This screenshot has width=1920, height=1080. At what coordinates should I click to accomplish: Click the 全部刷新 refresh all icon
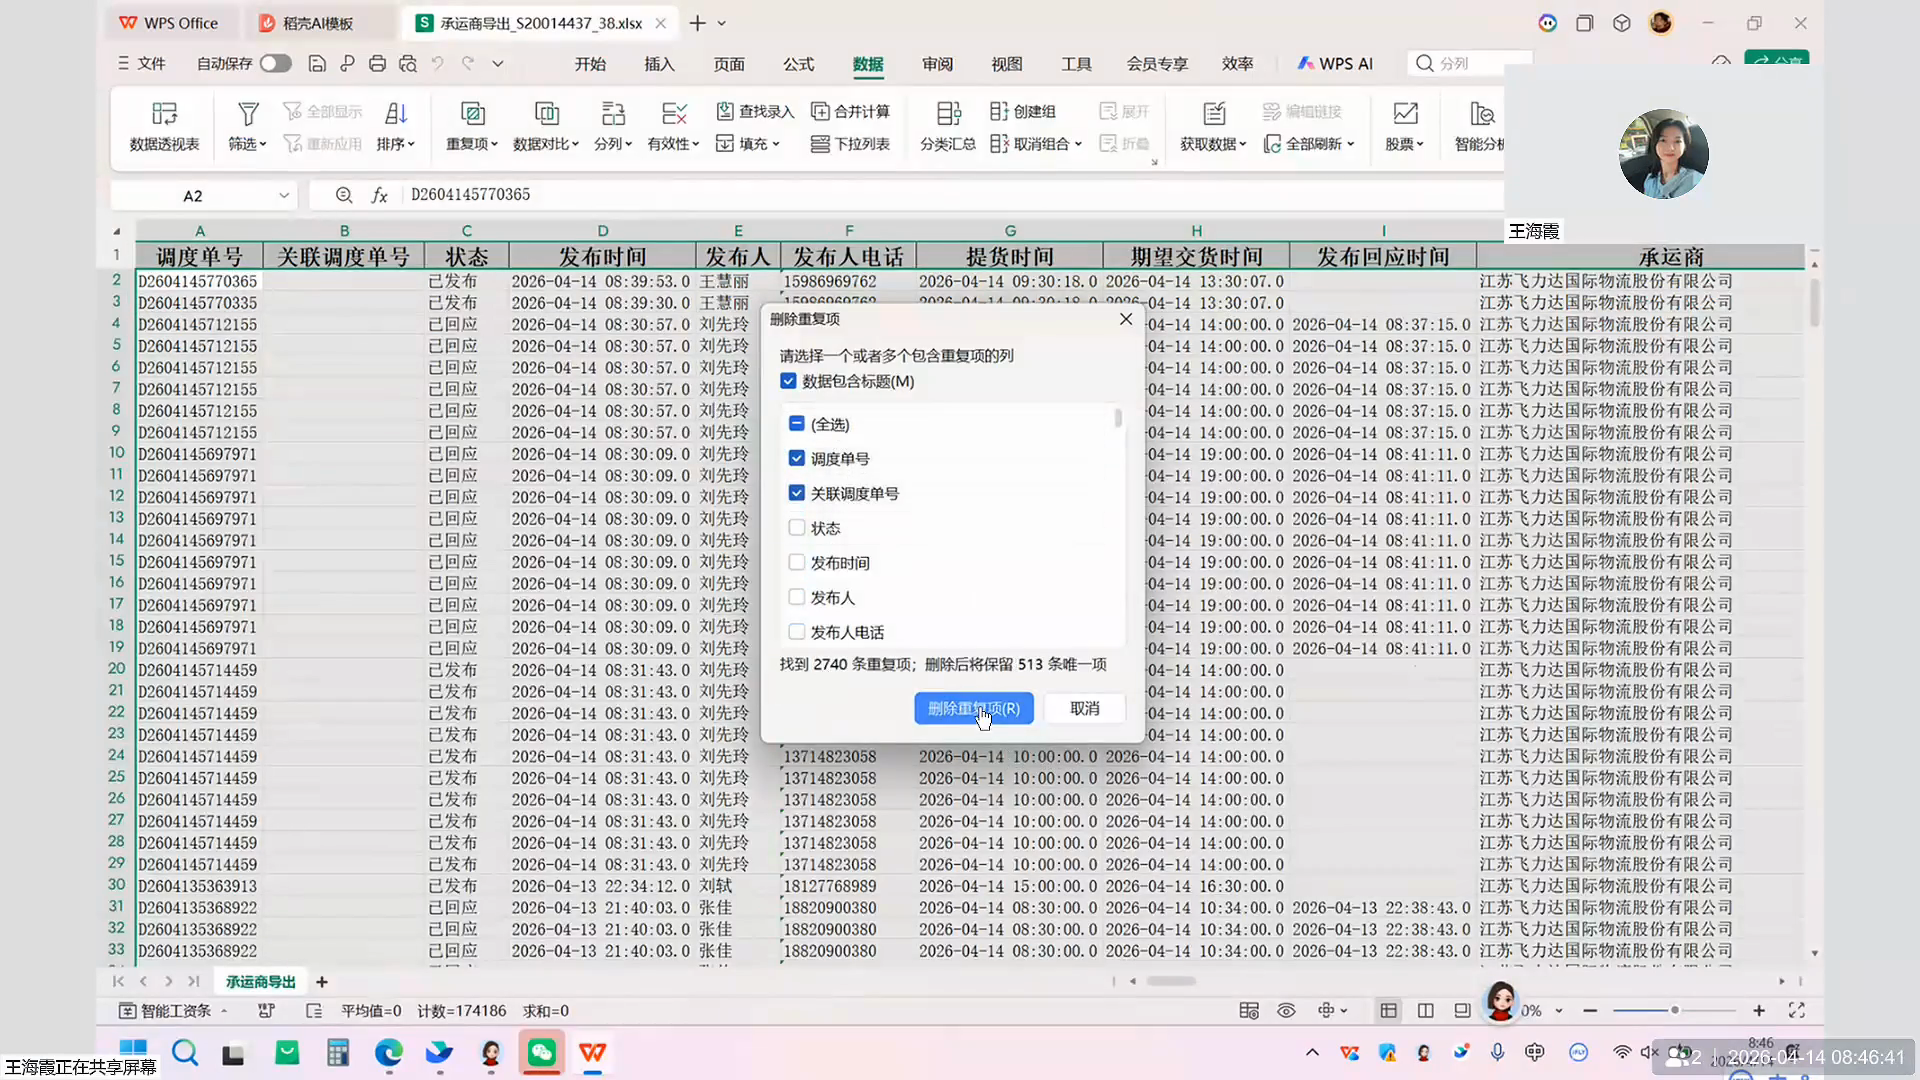click(1272, 144)
